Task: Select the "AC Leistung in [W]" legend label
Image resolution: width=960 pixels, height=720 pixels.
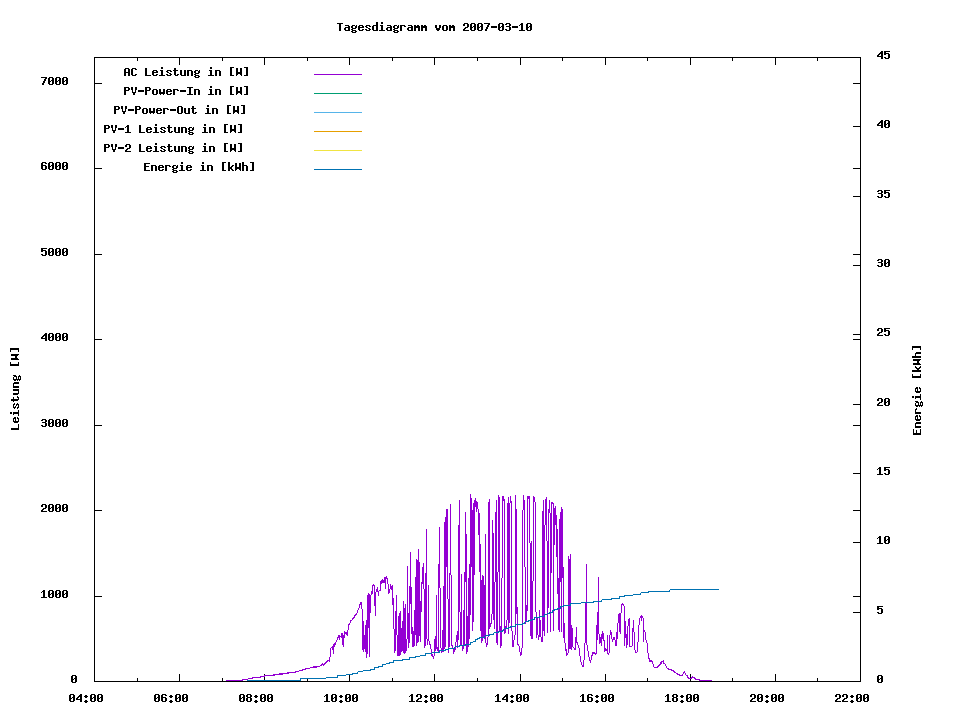Action: tap(186, 72)
